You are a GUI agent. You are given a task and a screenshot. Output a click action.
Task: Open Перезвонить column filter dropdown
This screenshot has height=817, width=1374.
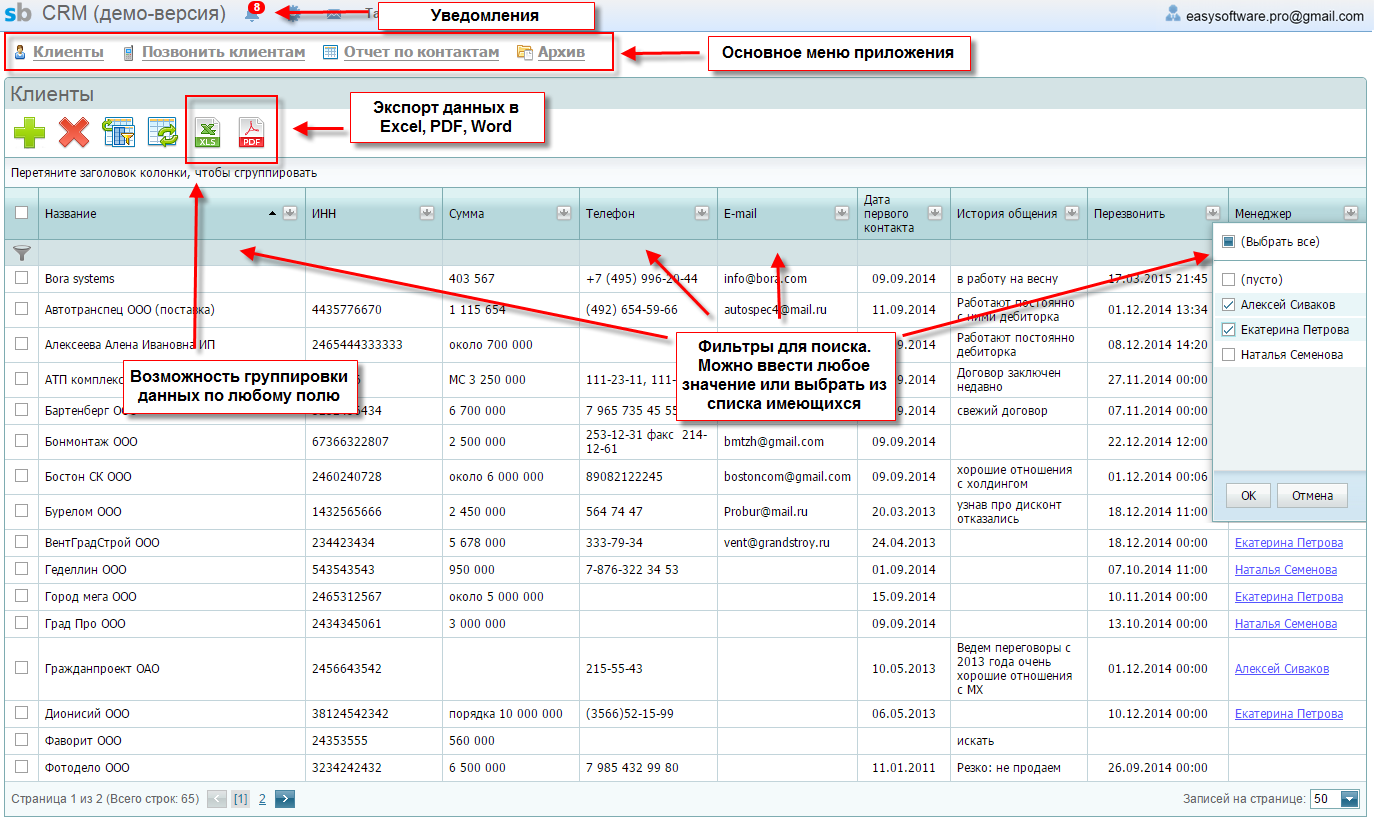tap(1213, 212)
